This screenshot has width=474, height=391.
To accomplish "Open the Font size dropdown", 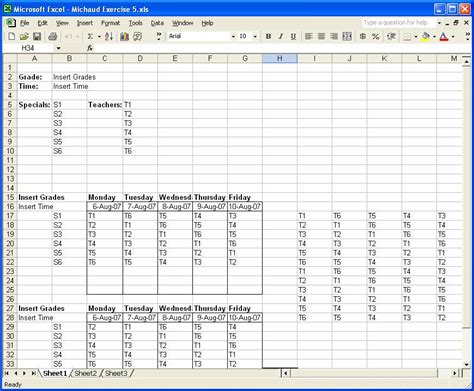I will click(255, 36).
